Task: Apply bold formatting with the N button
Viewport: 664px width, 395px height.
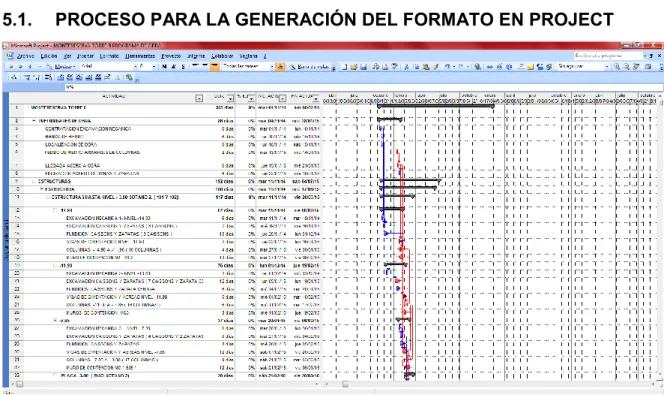Action: [x=164, y=66]
